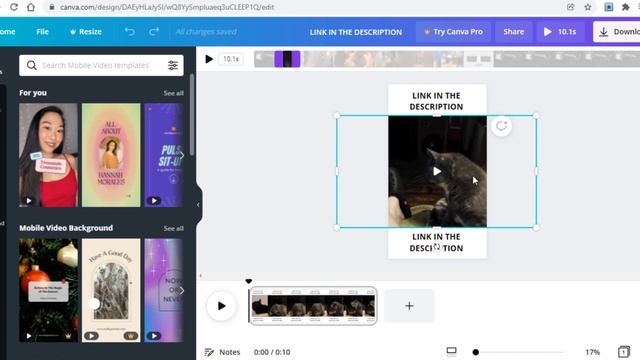
Task: Bookmark this page with the star icon
Action: click(588, 7)
